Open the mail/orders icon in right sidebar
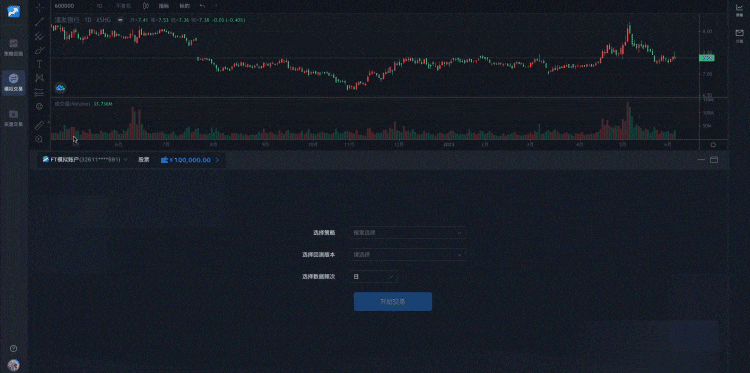The width and height of the screenshot is (750, 373). (739, 35)
